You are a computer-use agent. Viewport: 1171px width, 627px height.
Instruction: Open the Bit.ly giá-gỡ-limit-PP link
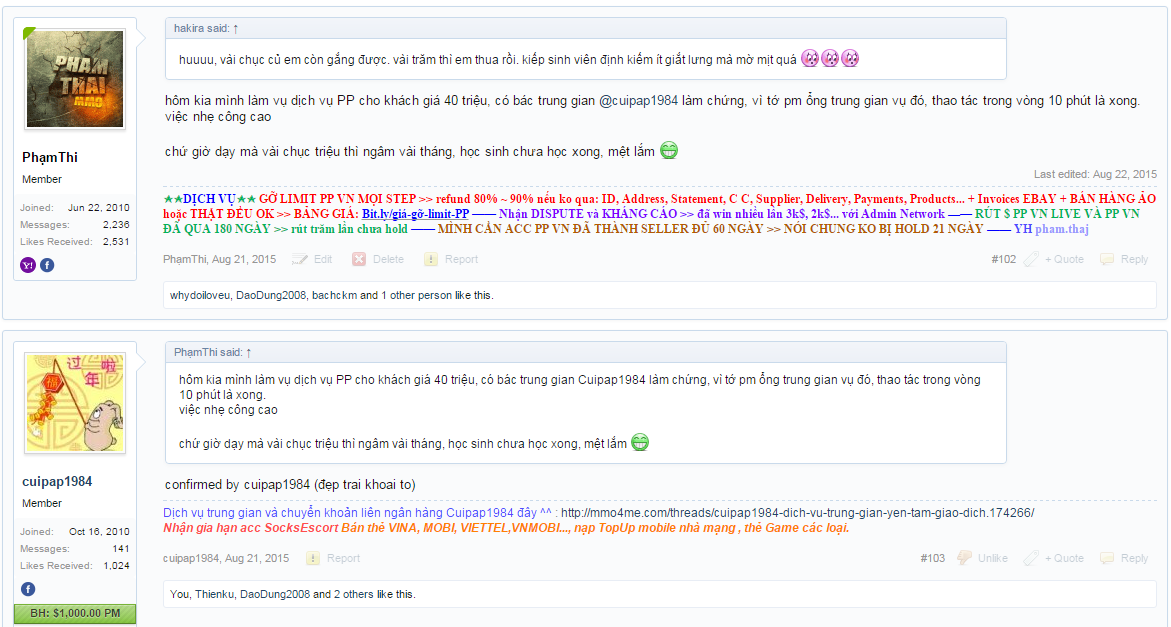click(415, 214)
